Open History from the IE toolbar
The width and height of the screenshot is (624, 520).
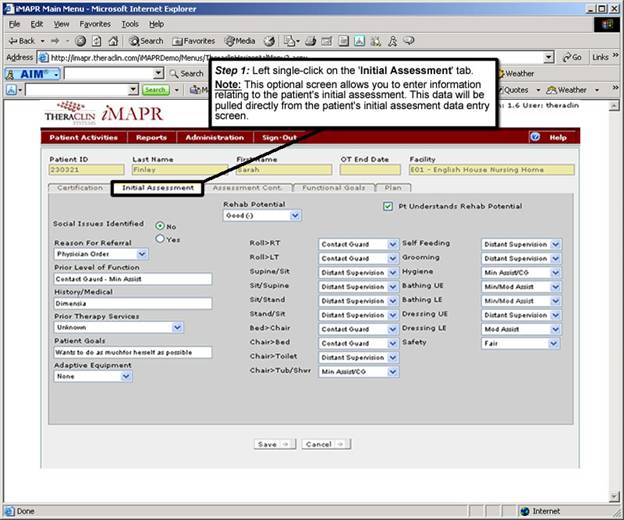[x=269, y=41]
